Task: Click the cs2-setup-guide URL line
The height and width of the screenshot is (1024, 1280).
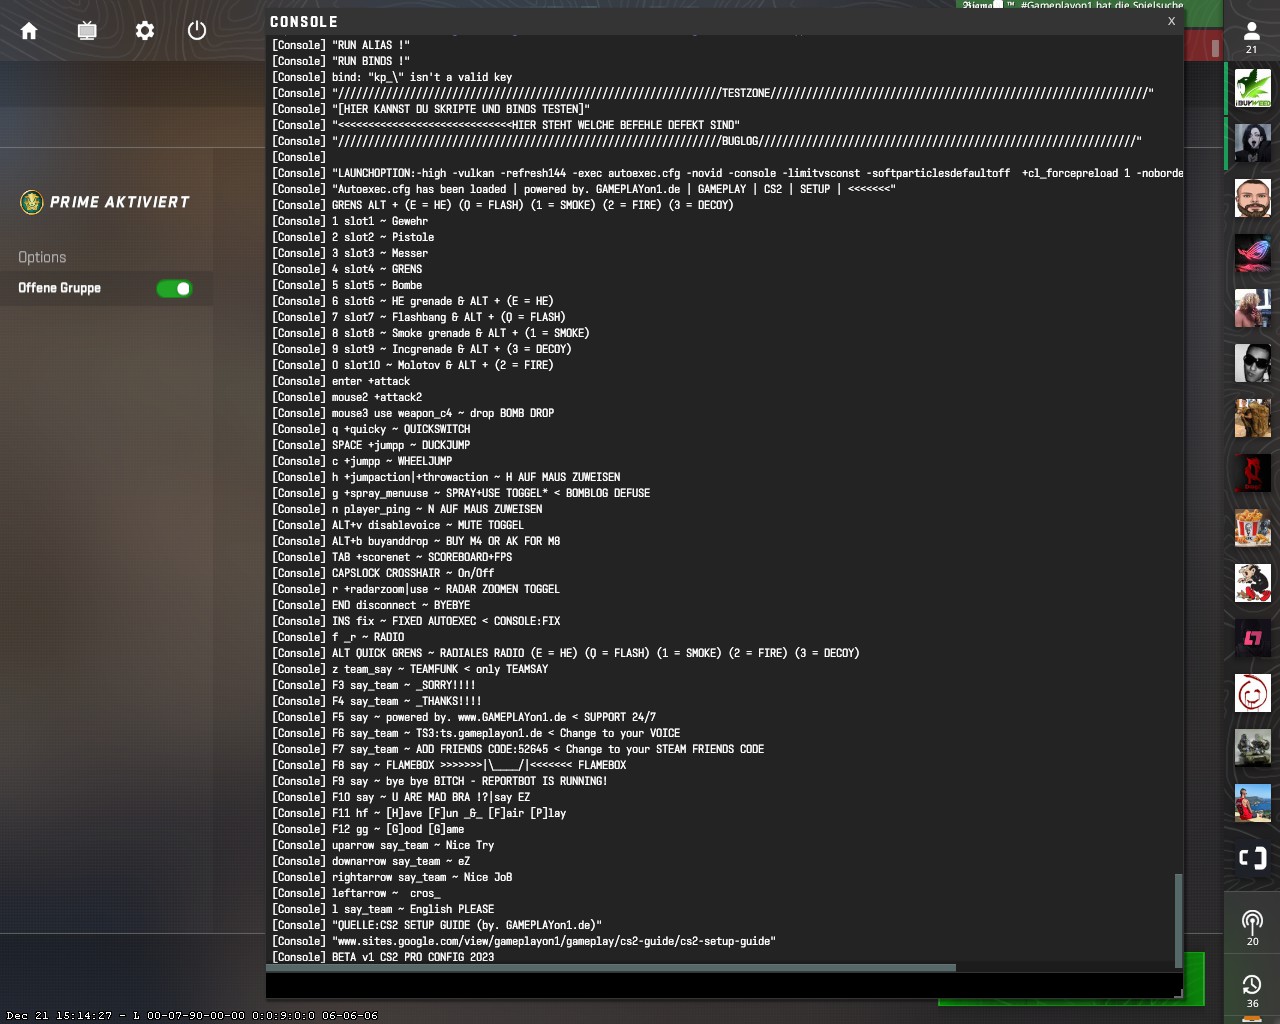Action: click(x=524, y=941)
